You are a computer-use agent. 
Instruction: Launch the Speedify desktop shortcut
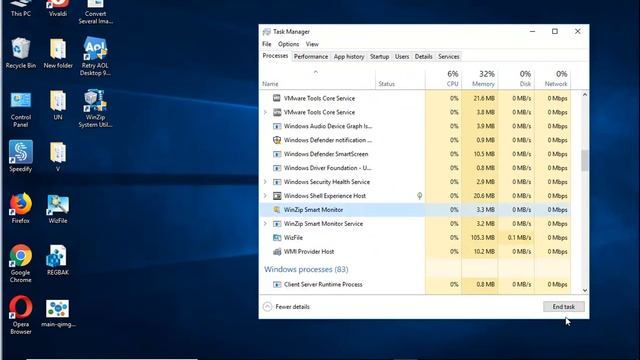tap(20, 156)
